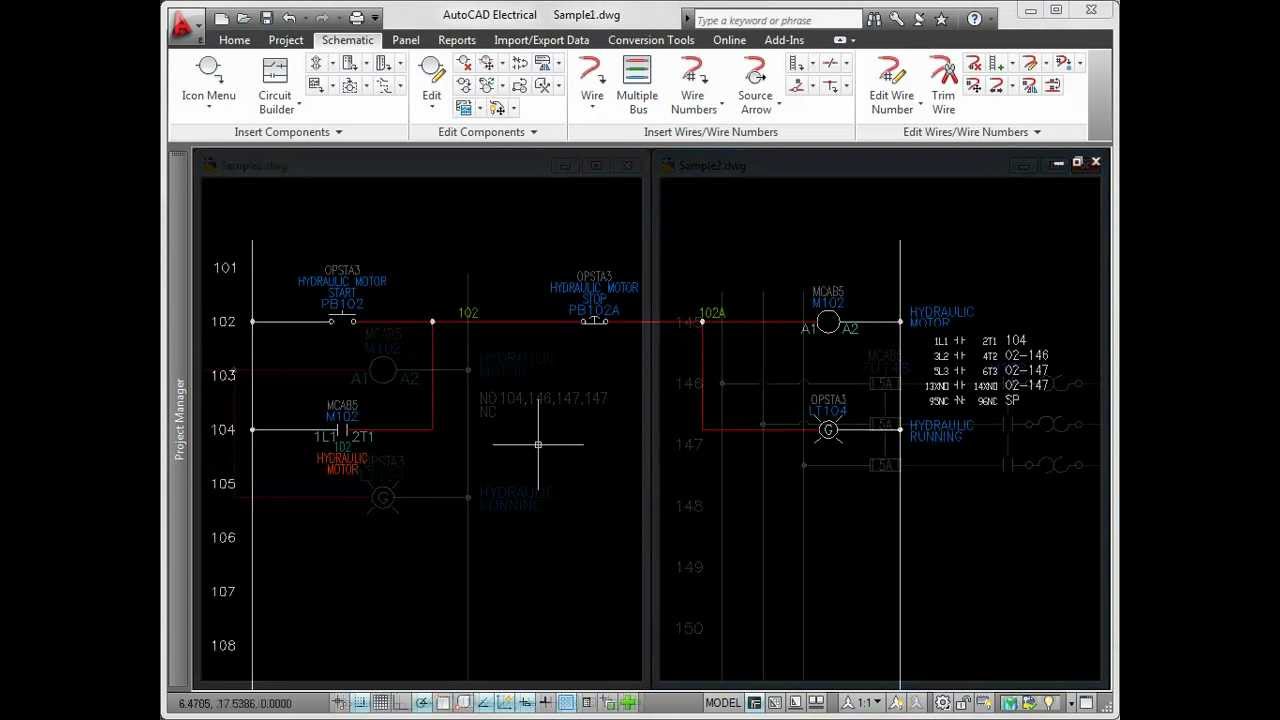
Task: Toggle Grid Display in the status bar
Action: [x=381, y=703]
